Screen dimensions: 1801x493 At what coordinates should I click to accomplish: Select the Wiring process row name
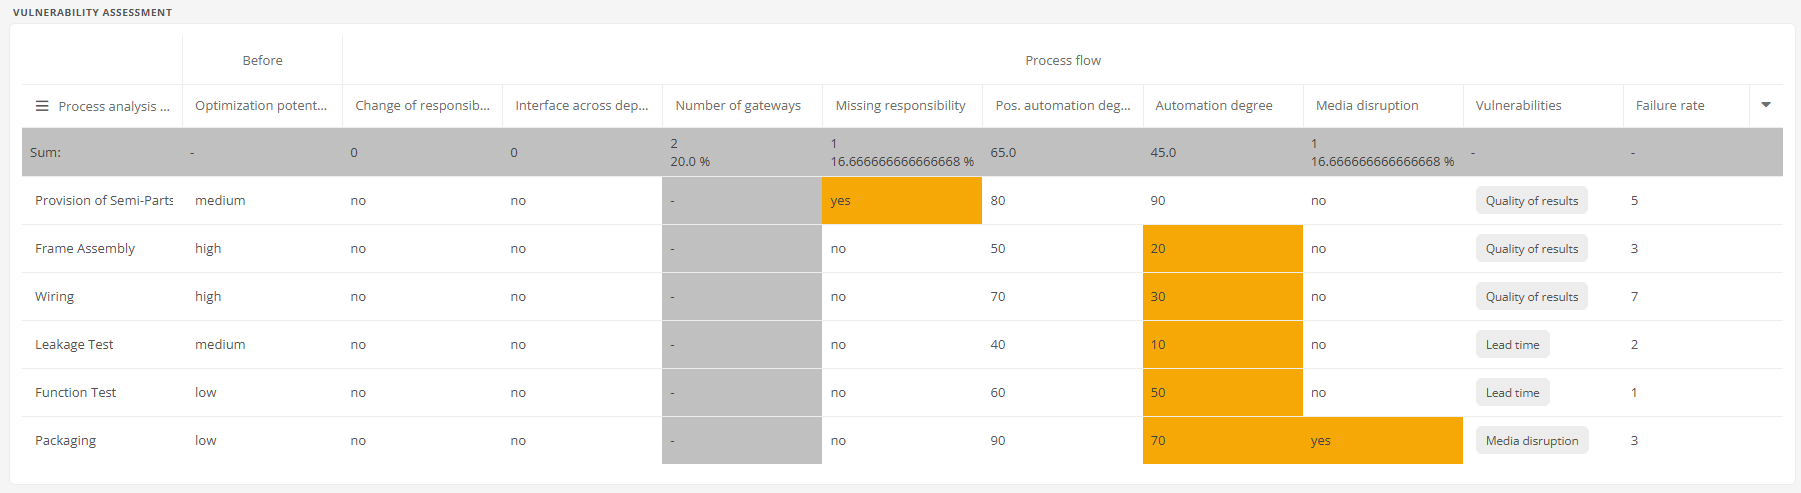(54, 297)
